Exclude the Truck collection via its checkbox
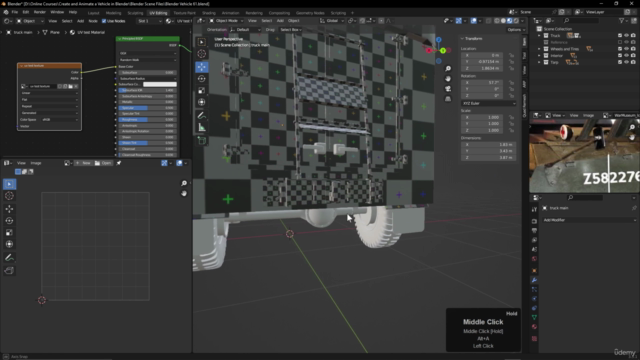The width and height of the screenshot is (640, 360). pos(620,36)
